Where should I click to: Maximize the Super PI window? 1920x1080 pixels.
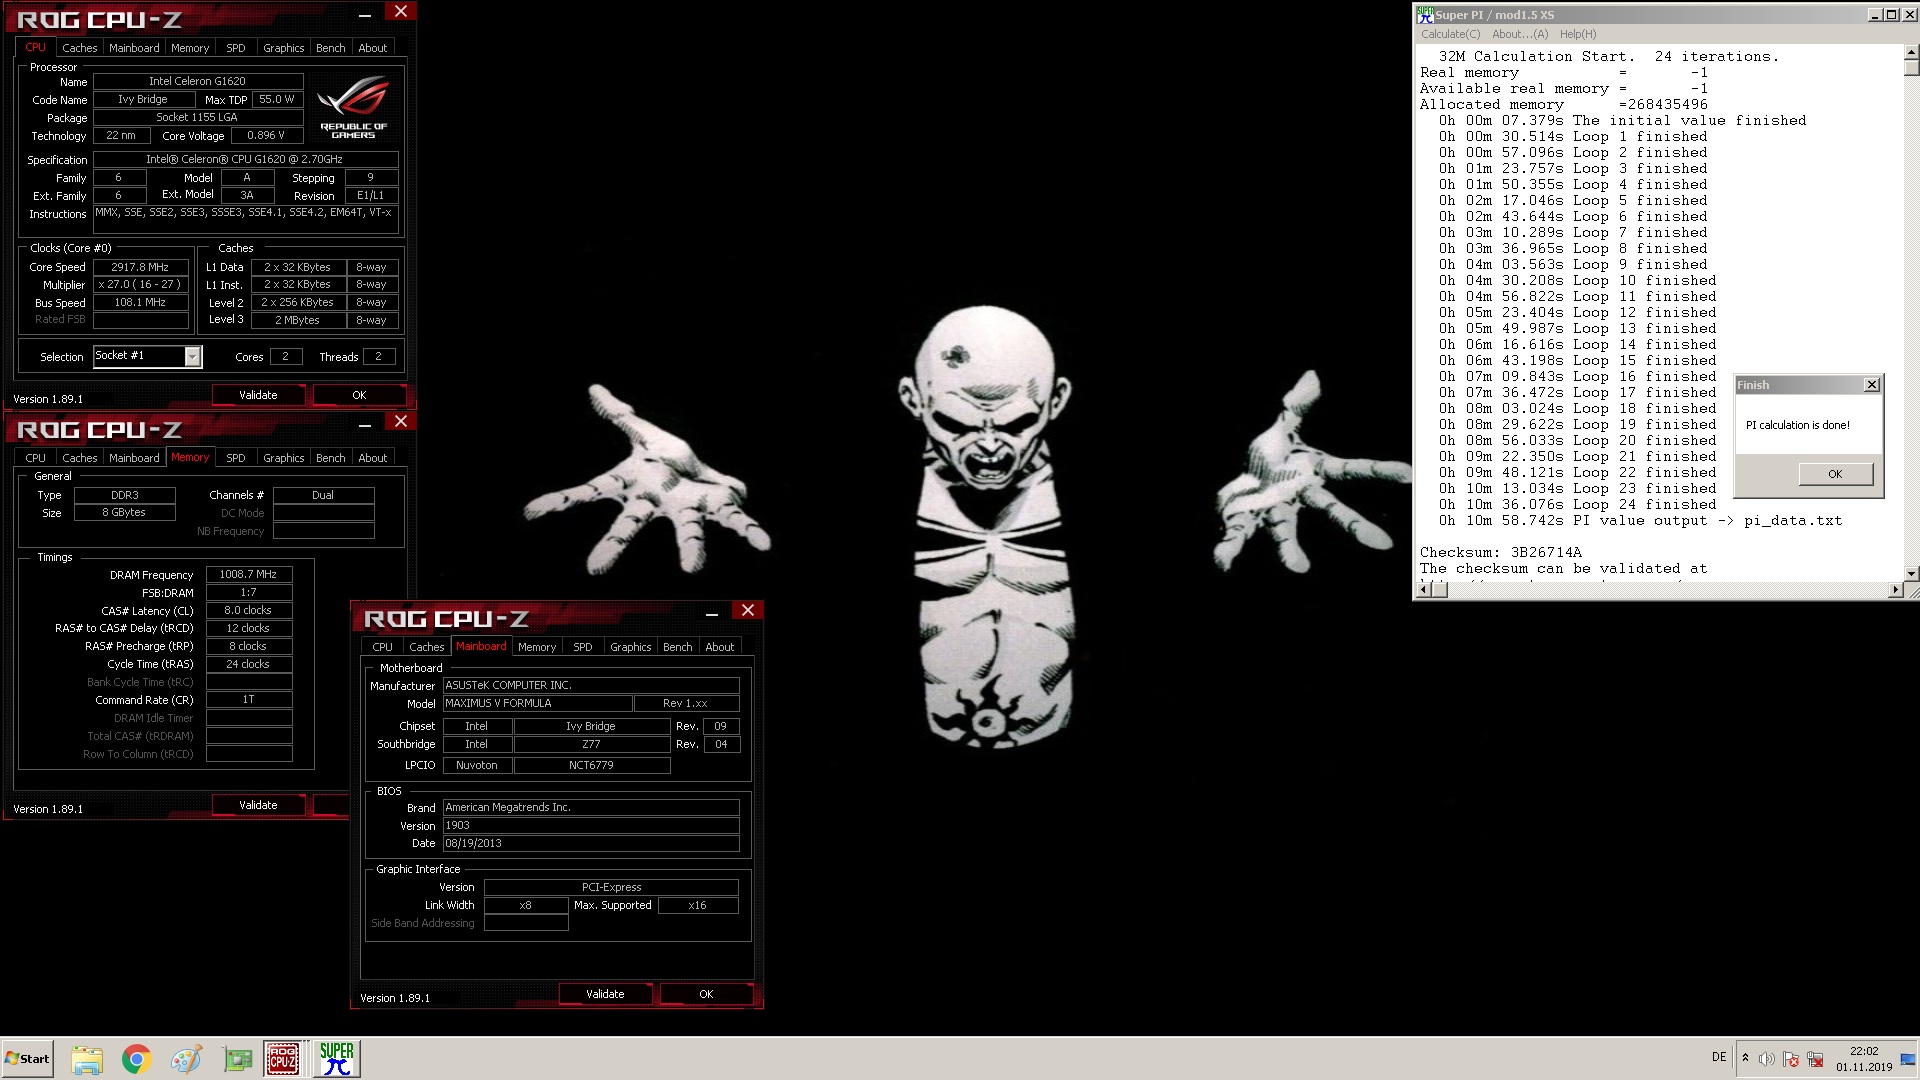tap(1891, 15)
